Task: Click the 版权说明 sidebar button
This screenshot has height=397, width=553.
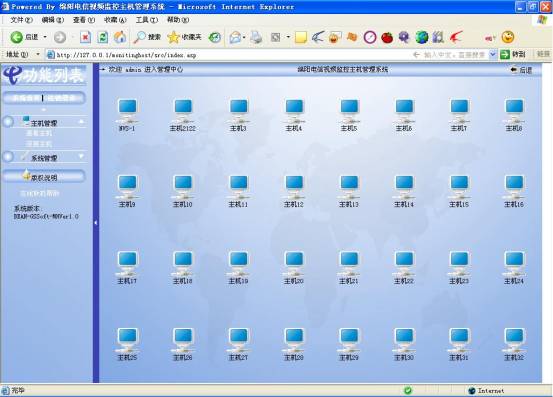Action: pyautogui.click(x=44, y=176)
